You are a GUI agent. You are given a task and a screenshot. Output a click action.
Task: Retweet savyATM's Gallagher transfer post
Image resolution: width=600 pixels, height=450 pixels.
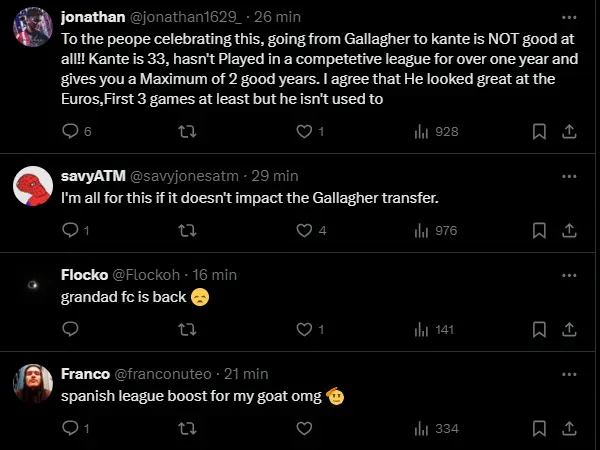187,231
